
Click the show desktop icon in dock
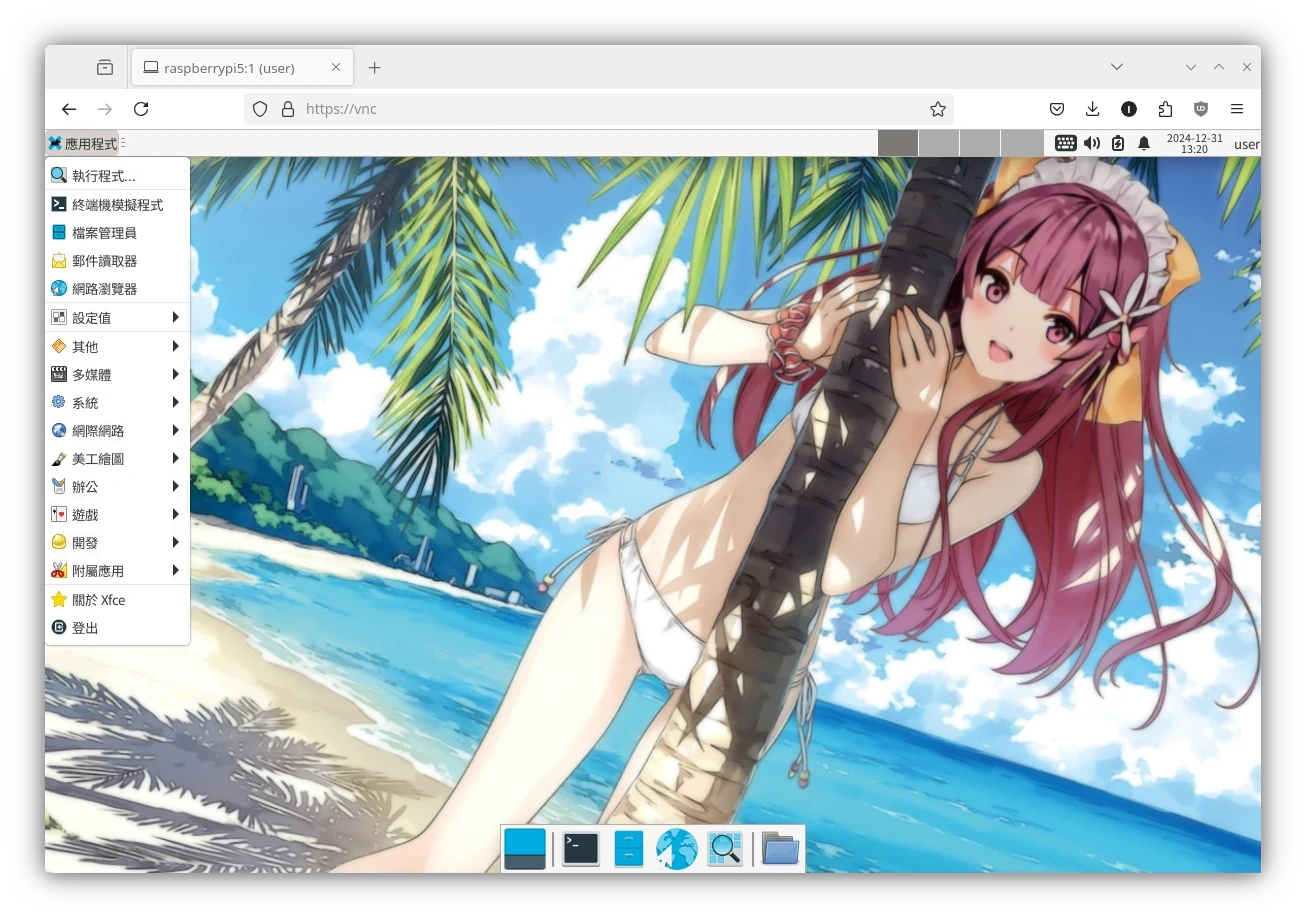pos(525,849)
